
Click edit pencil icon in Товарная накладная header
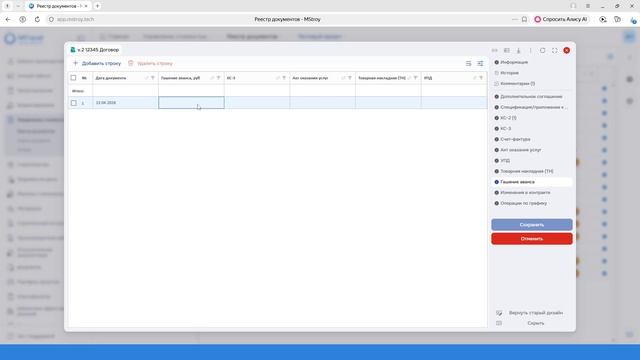point(409,78)
